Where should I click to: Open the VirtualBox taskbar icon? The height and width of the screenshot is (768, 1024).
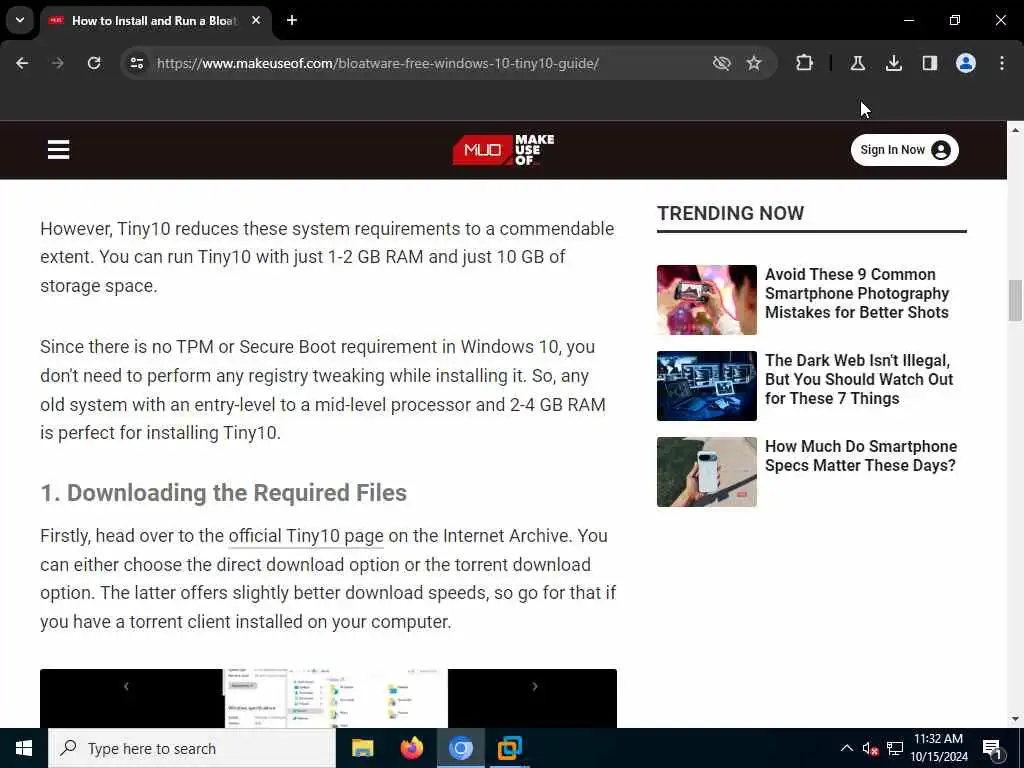509,748
